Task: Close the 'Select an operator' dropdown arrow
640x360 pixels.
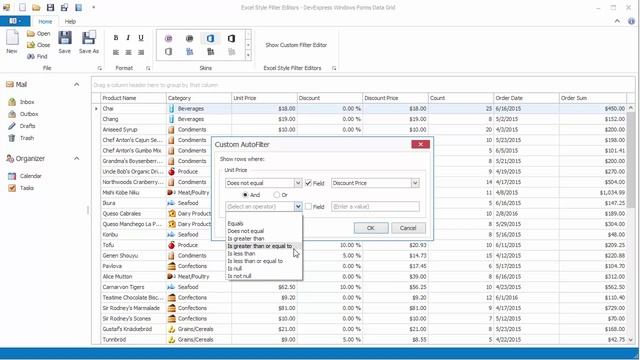Action: click(x=298, y=207)
